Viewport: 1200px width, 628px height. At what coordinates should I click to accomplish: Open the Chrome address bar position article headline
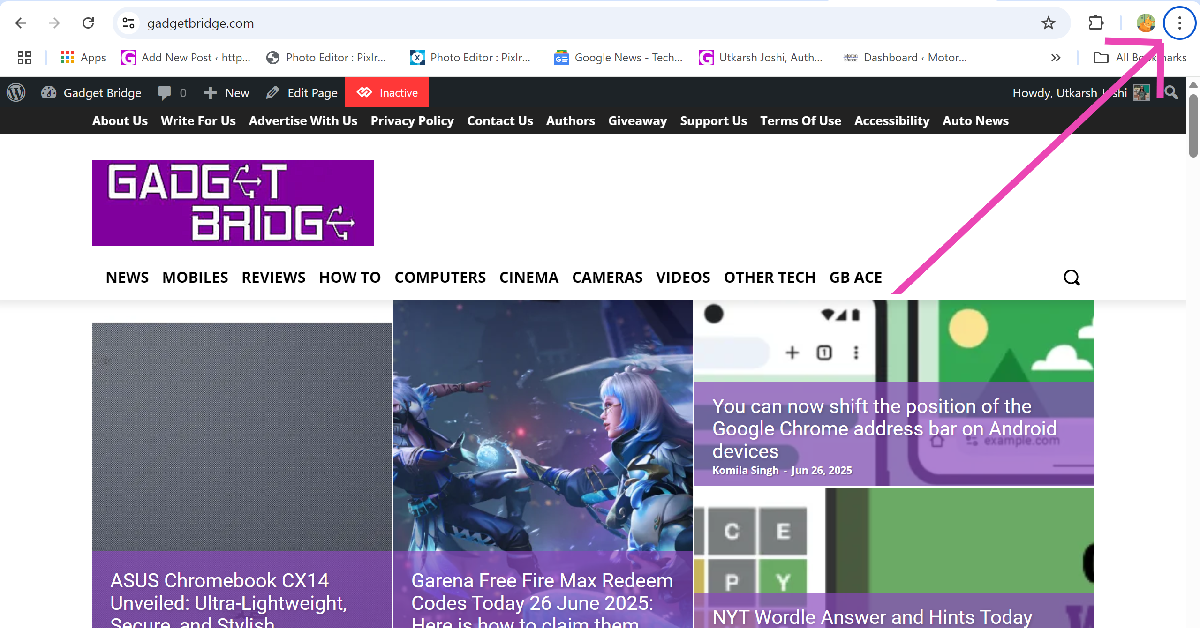(885, 428)
